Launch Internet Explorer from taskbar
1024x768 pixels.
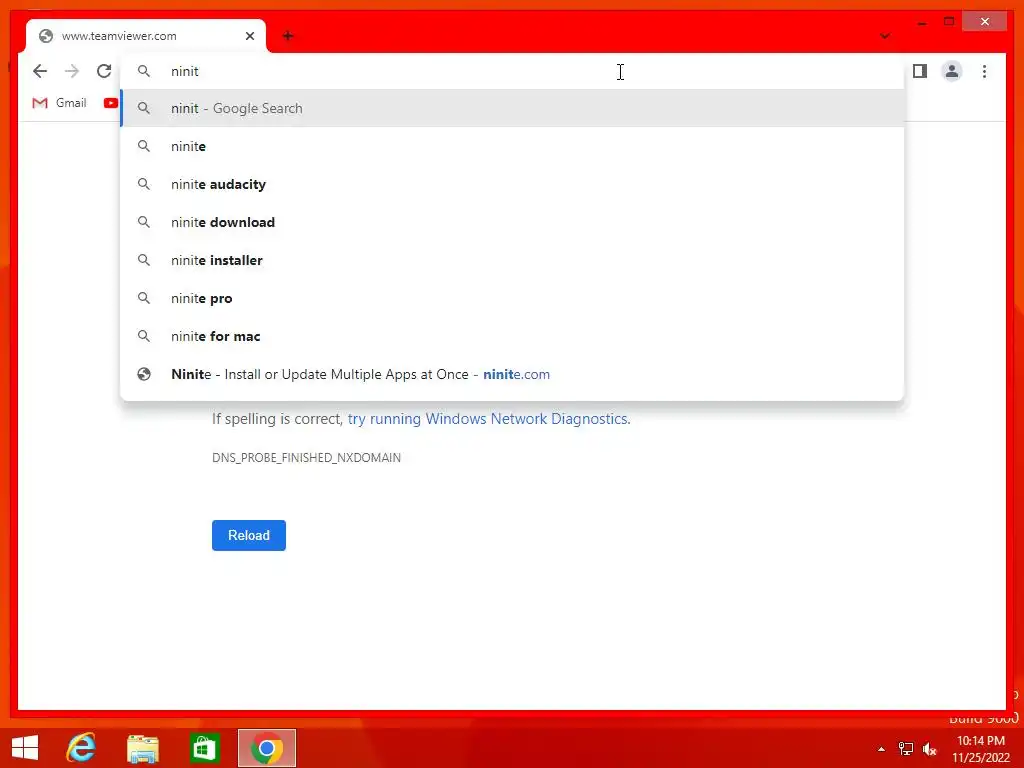click(82, 748)
